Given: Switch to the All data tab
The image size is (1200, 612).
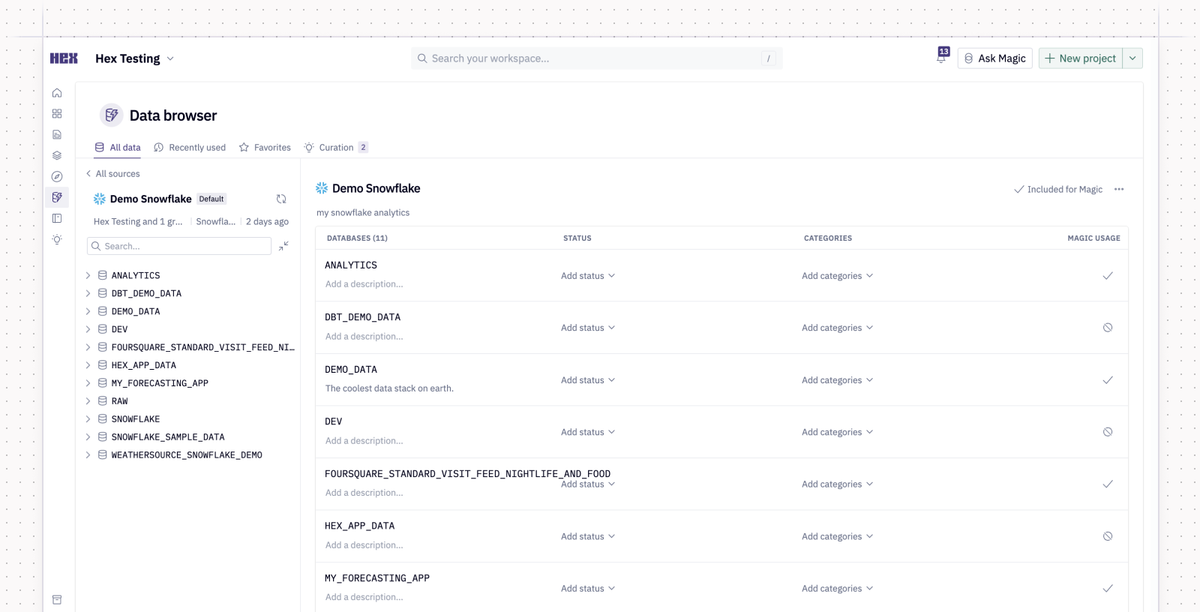Looking at the screenshot, I should click(x=117, y=147).
